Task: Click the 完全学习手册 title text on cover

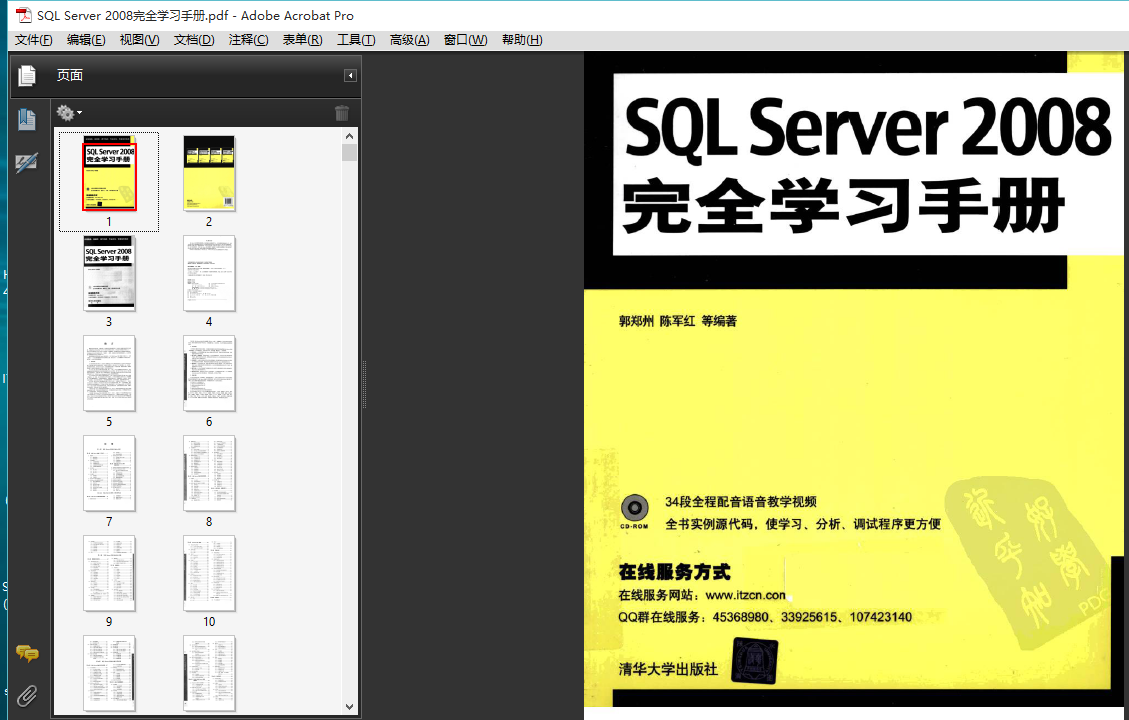Action: [843, 207]
